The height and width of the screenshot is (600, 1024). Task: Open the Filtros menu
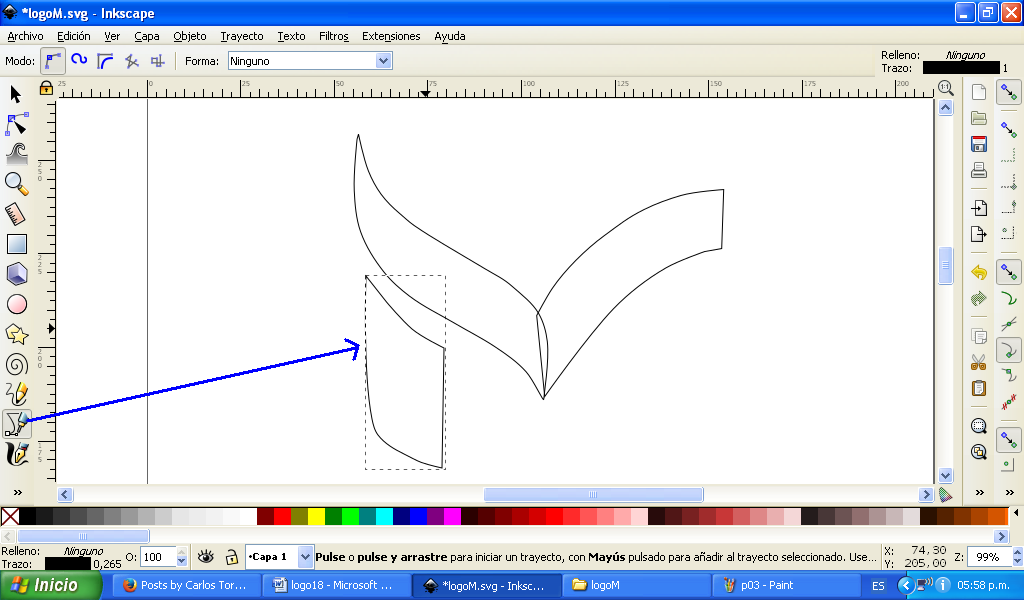click(334, 36)
